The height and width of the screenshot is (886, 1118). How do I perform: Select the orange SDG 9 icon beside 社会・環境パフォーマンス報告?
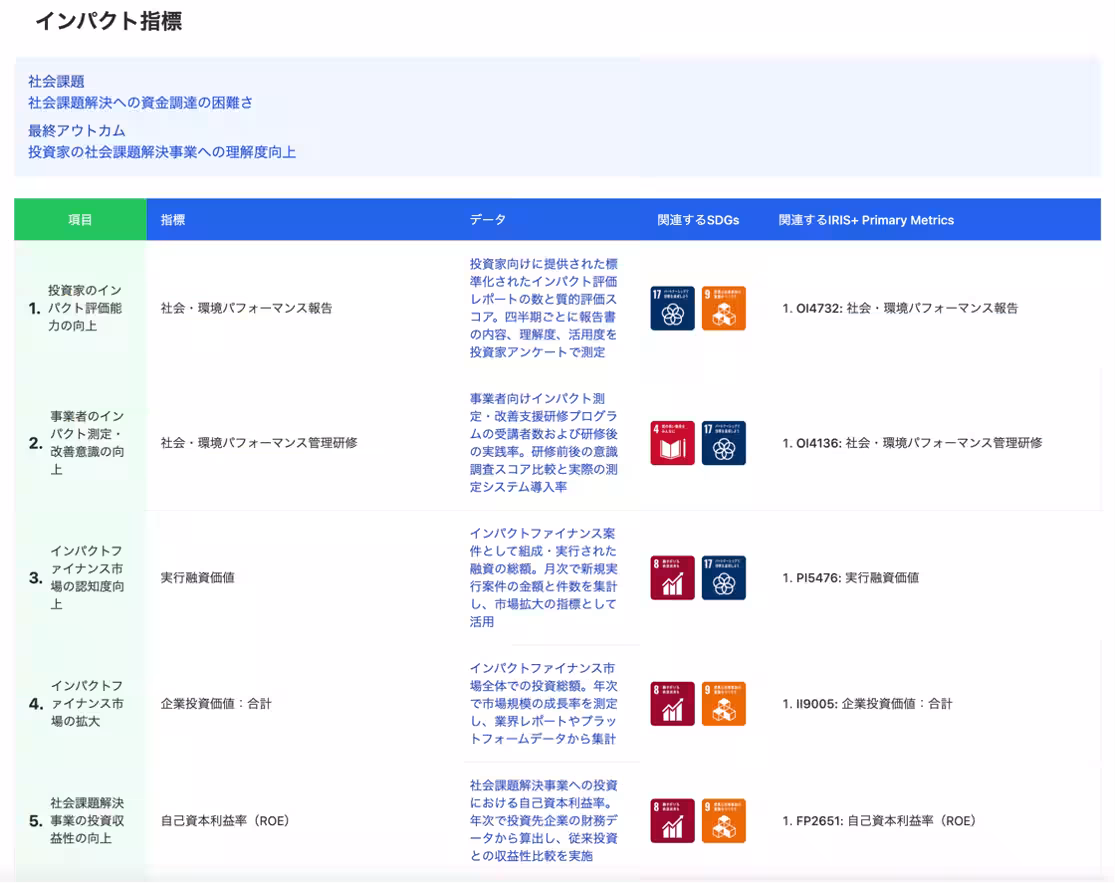click(x=724, y=309)
